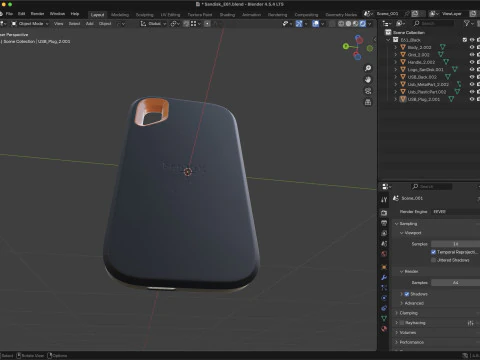Select material preview shading icon
This screenshot has width=480, height=360.
(x=356, y=24)
